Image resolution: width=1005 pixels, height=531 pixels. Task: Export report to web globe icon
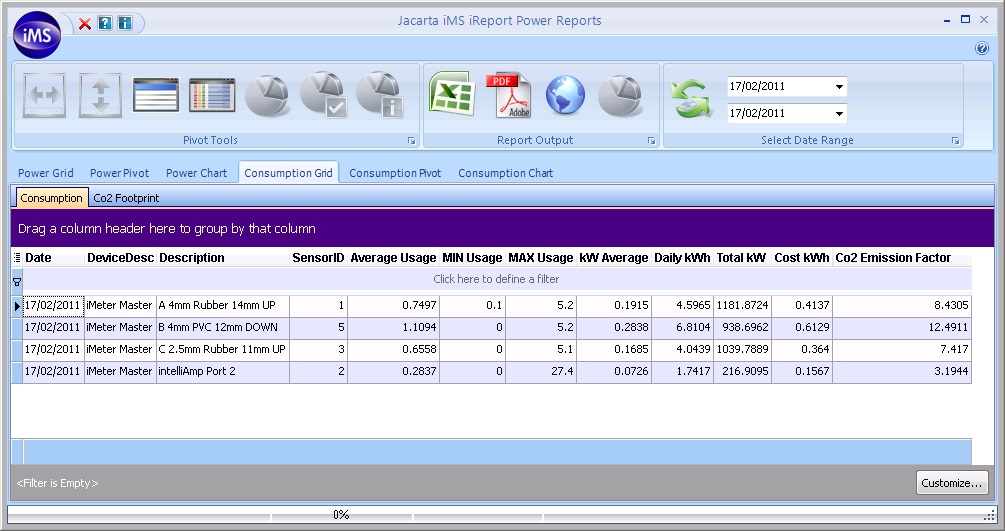565,95
